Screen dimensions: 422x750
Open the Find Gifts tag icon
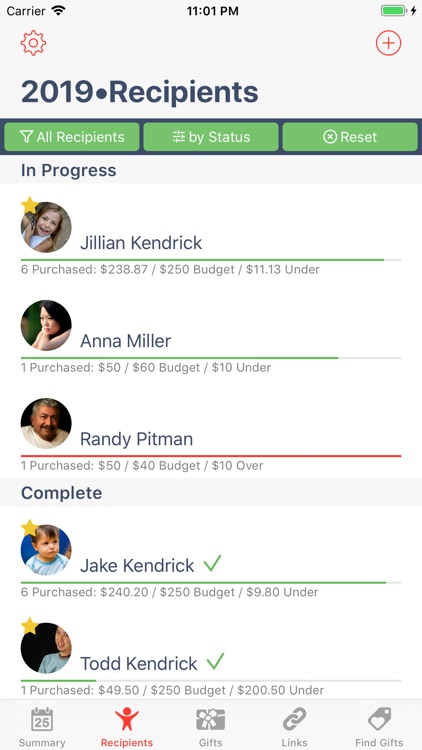tap(379, 720)
